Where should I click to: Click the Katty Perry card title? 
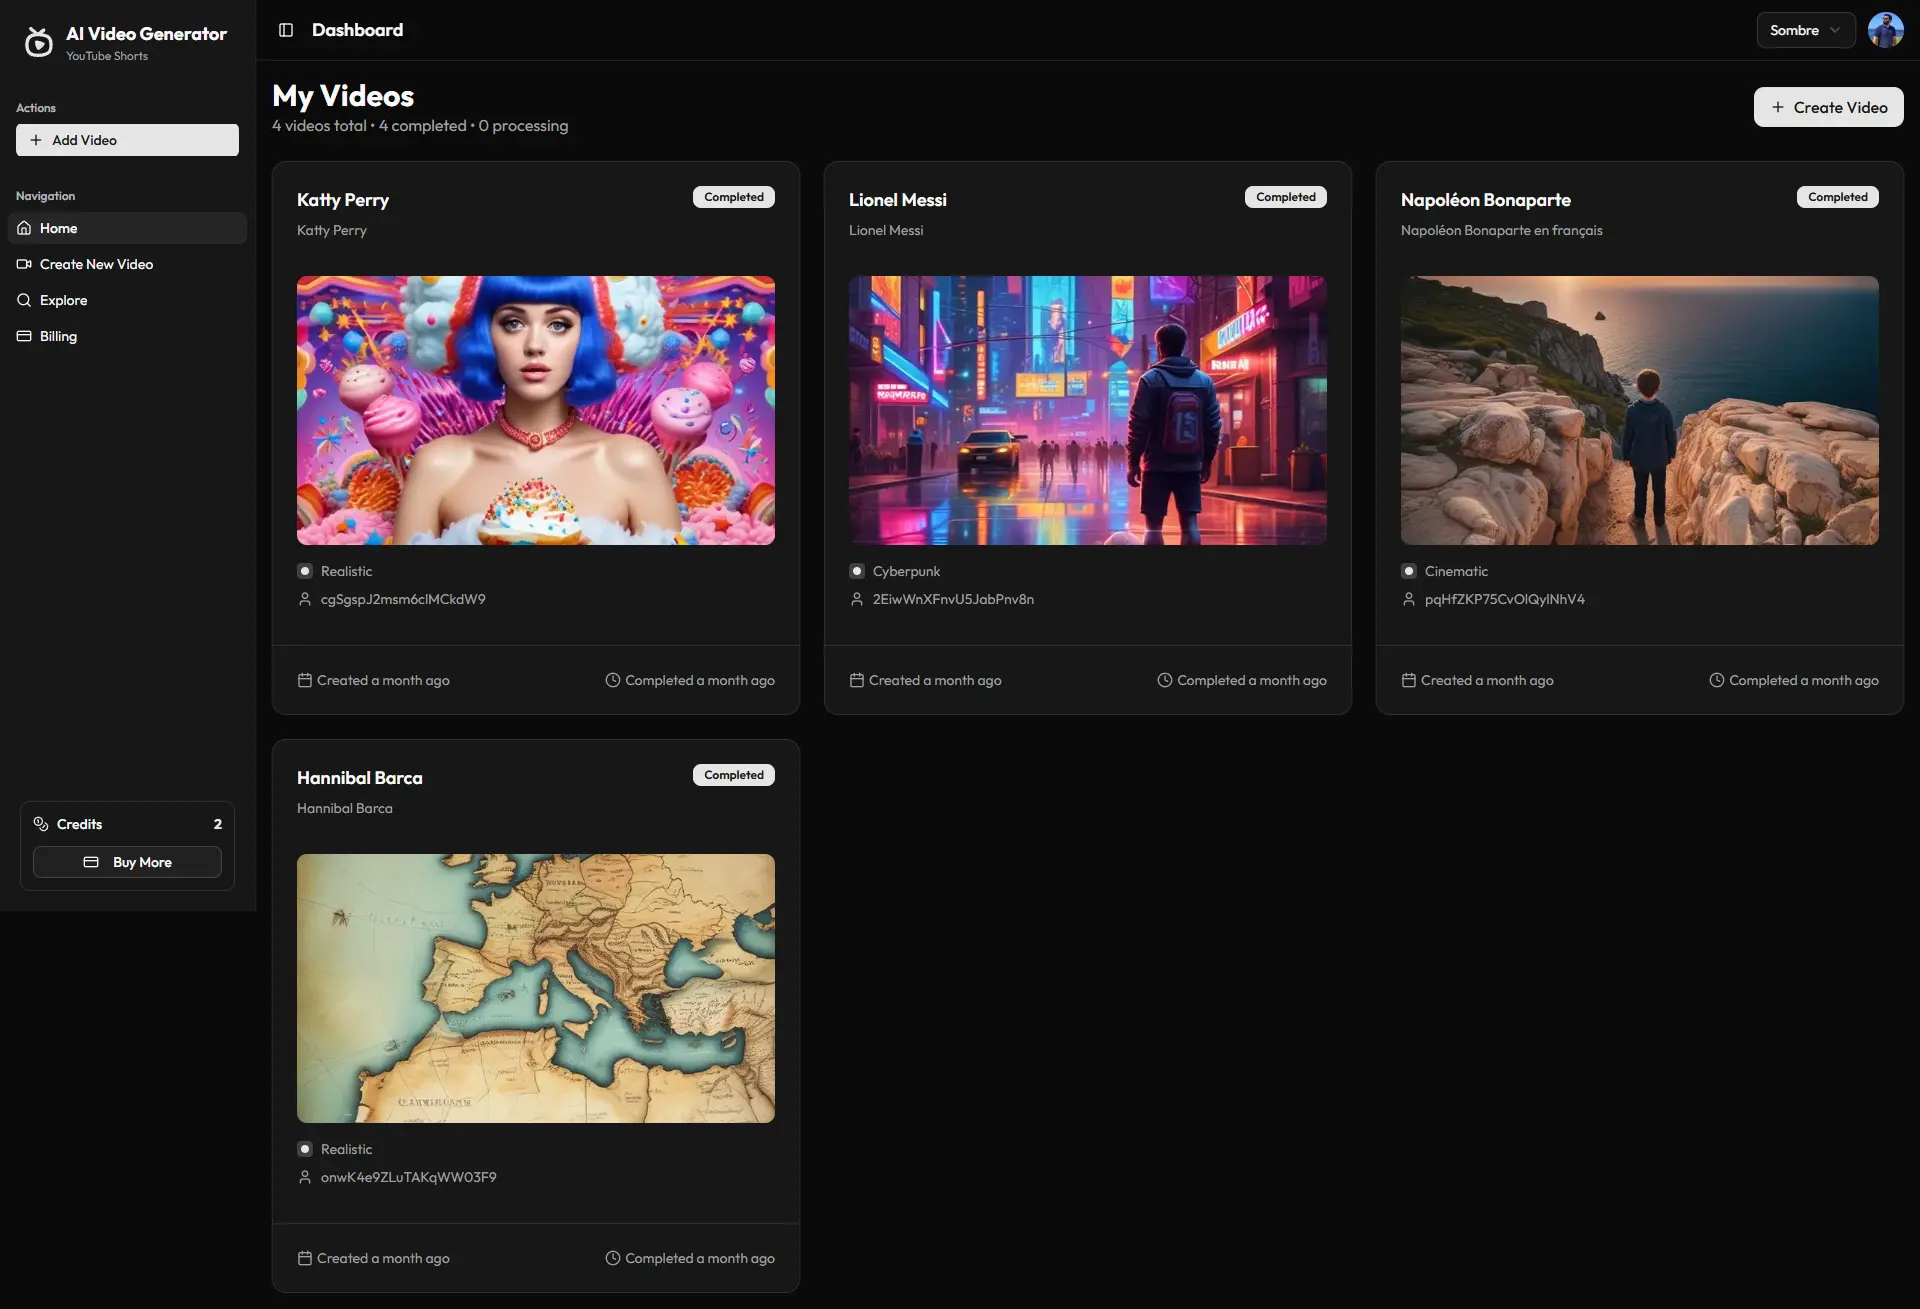point(343,200)
